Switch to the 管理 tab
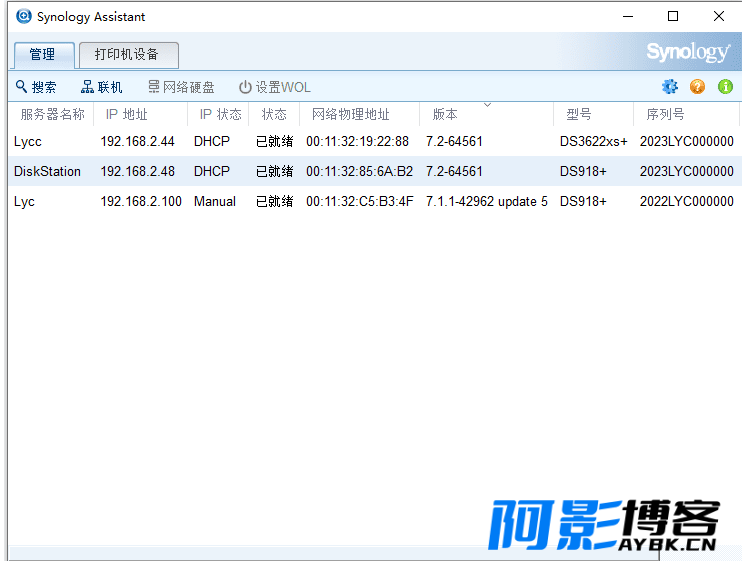 tap(44, 55)
